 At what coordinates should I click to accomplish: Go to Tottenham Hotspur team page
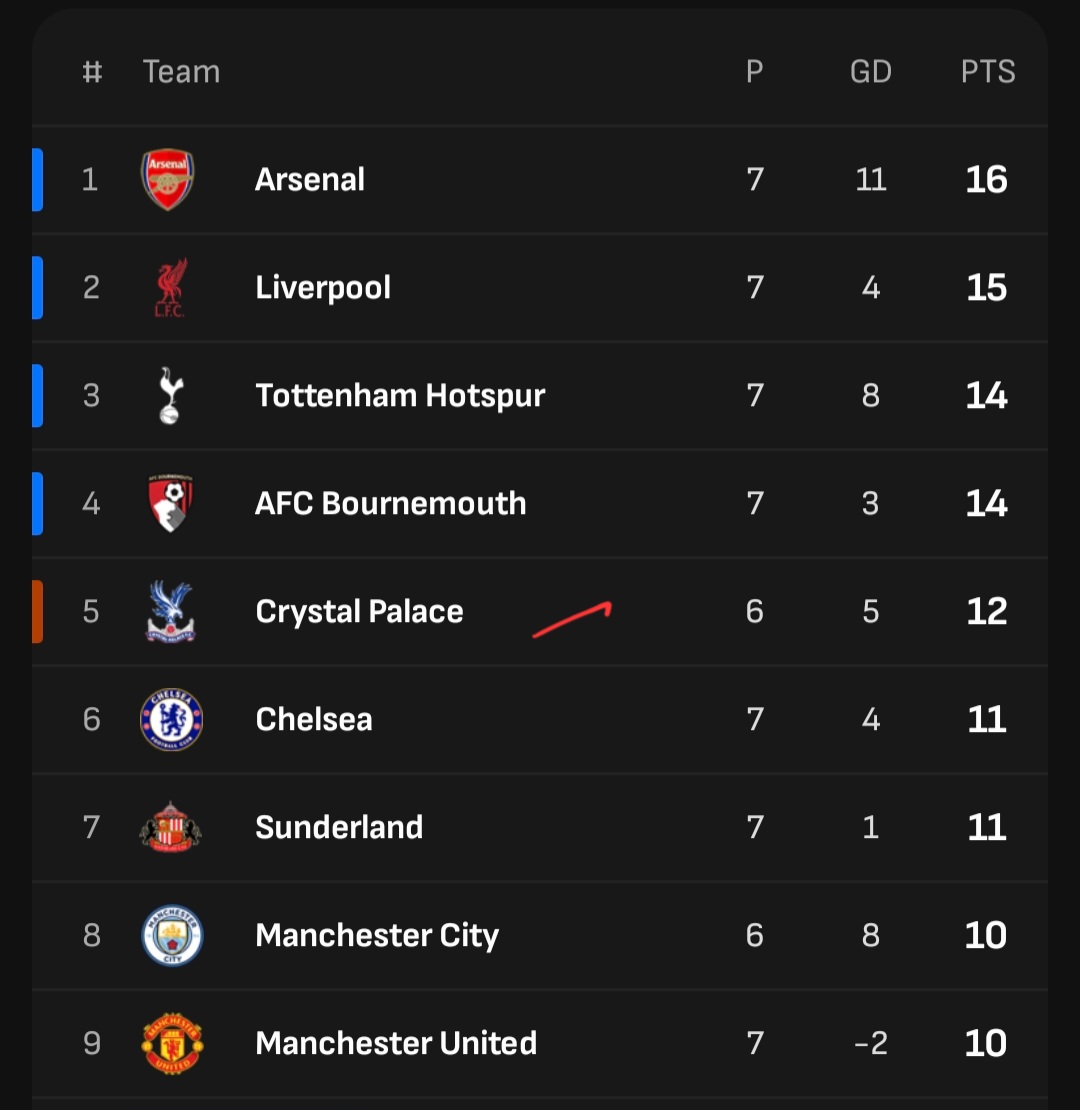pyautogui.click(x=400, y=395)
